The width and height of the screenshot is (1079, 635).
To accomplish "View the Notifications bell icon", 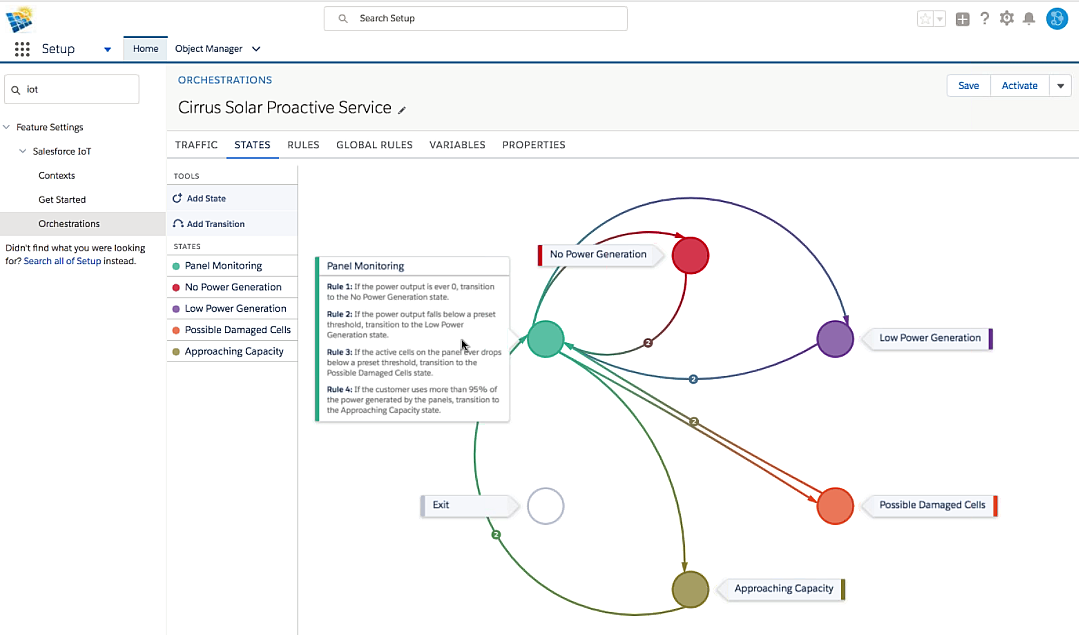I will [x=1029, y=19].
